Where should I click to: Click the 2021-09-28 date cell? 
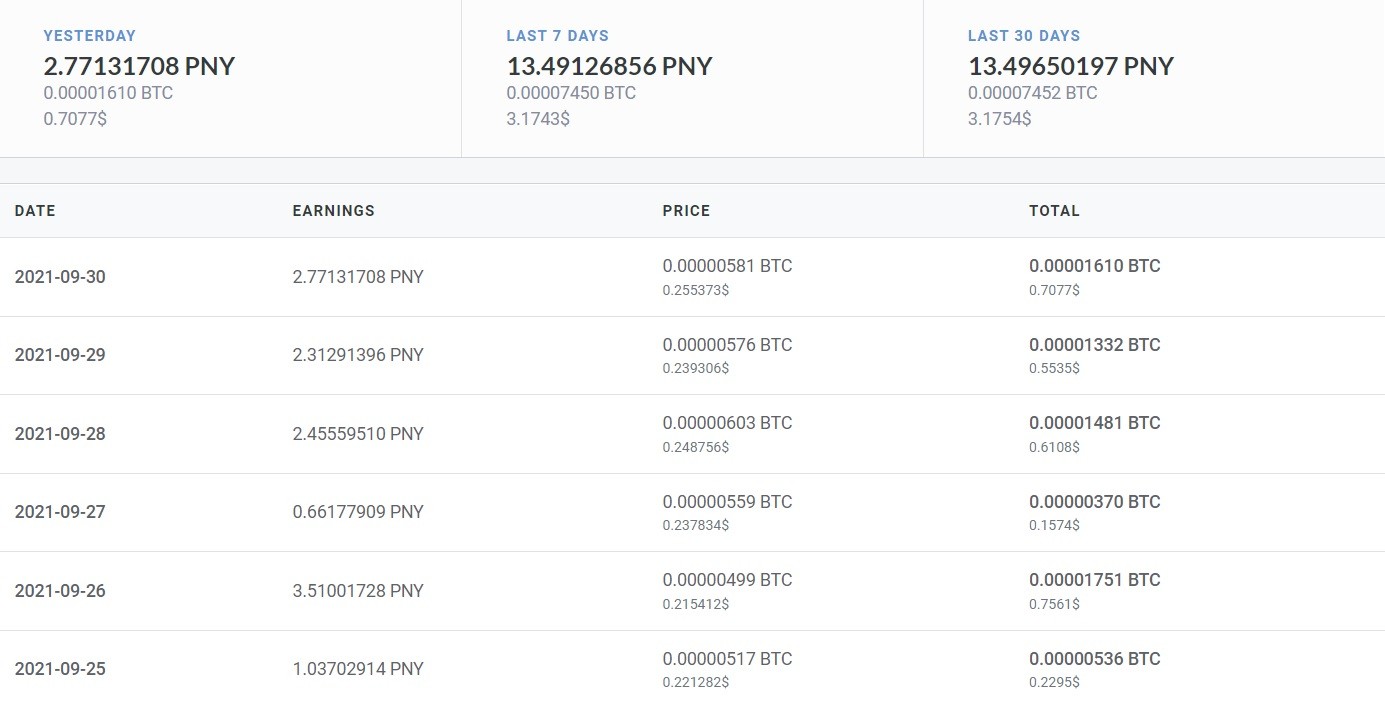[x=60, y=434]
